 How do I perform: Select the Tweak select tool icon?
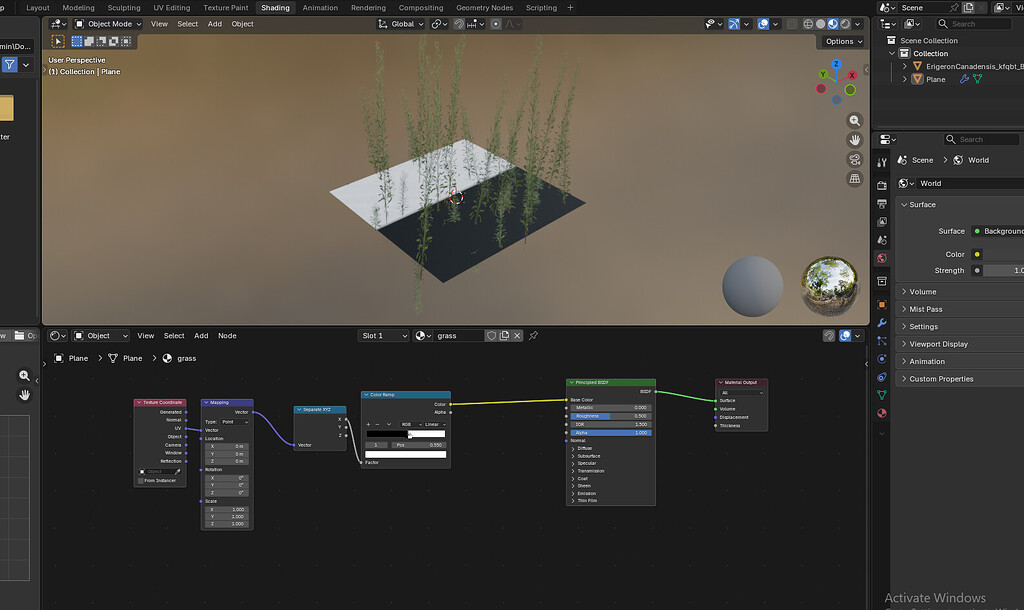(58, 41)
